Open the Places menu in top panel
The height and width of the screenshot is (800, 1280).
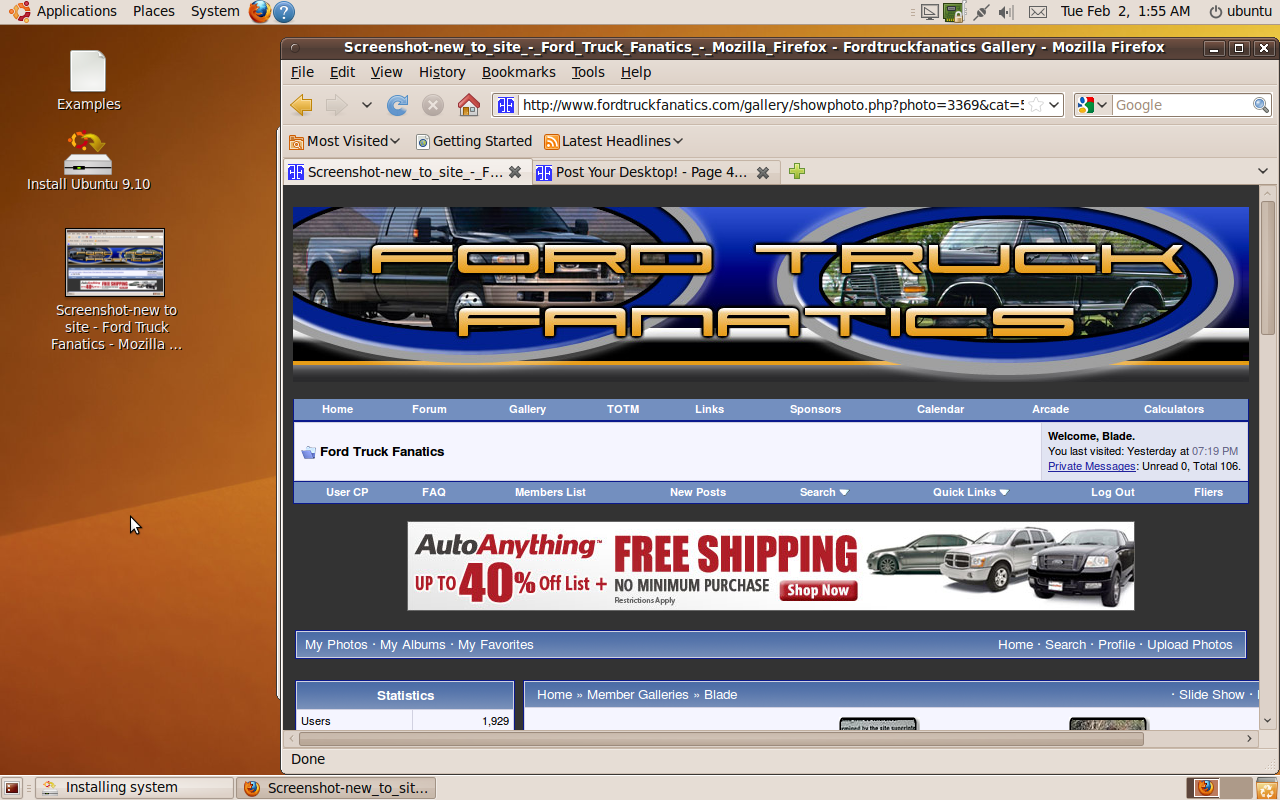153,11
